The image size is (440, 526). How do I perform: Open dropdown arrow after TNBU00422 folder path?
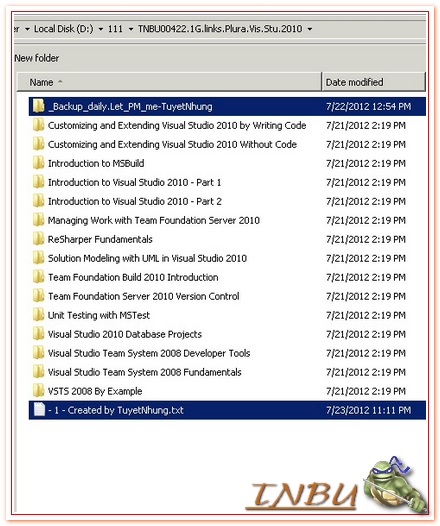tap(310, 29)
